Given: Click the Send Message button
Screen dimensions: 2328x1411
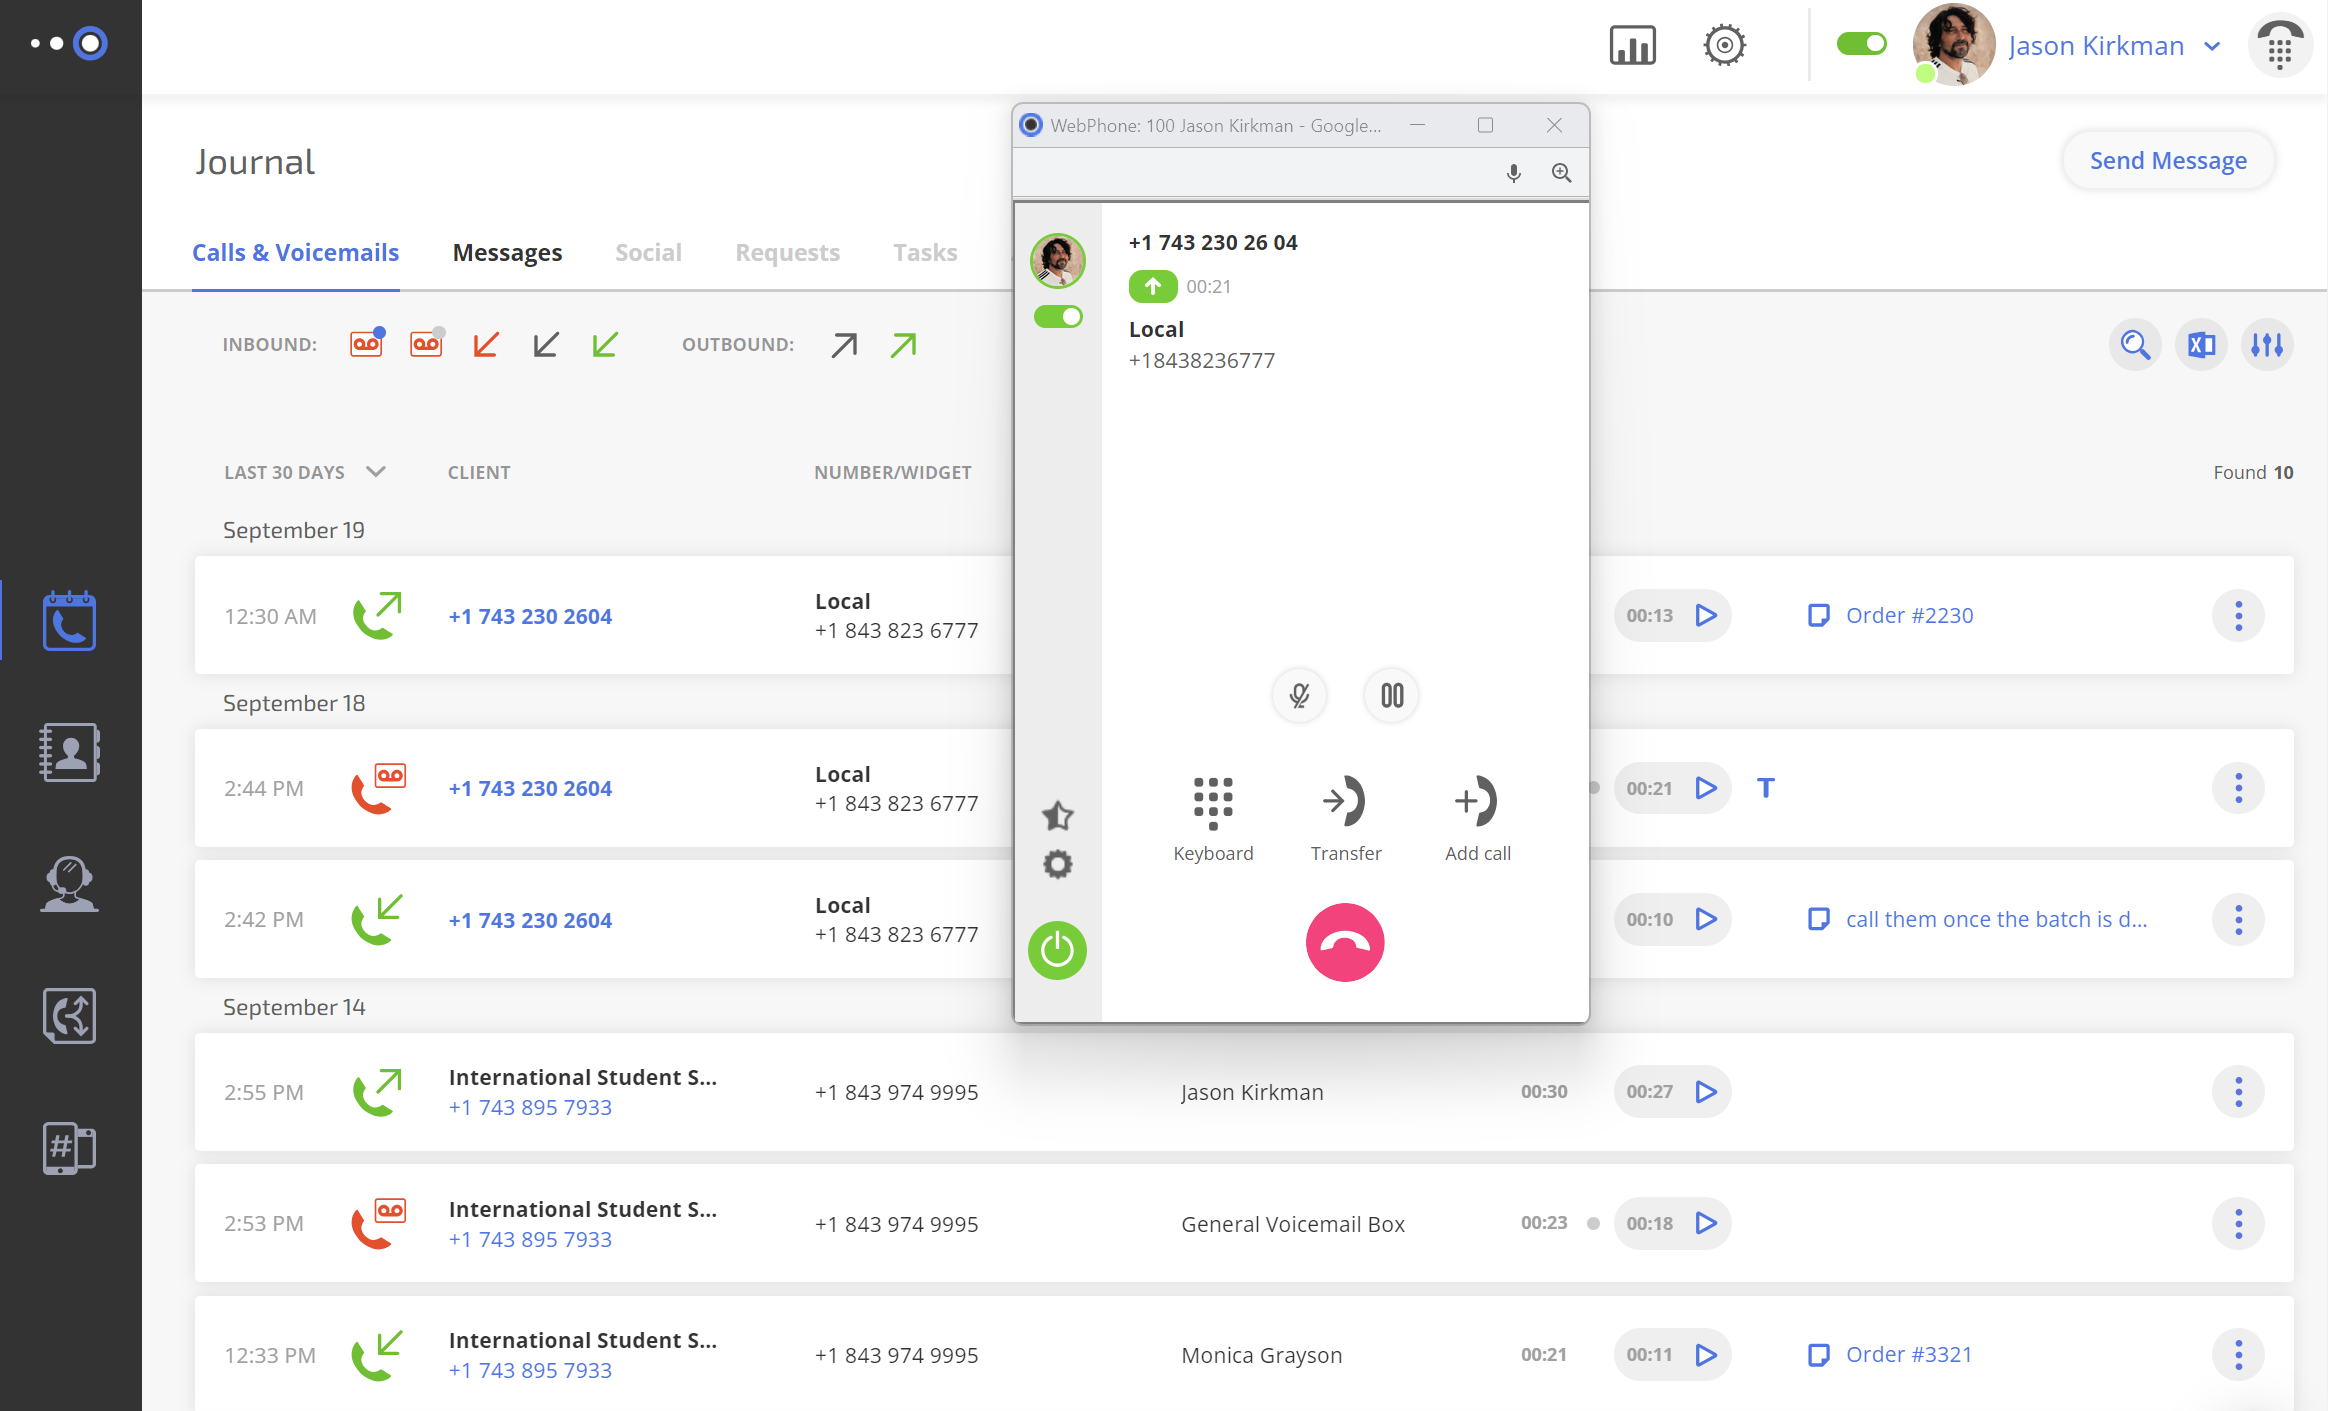Looking at the screenshot, I should (2168, 161).
